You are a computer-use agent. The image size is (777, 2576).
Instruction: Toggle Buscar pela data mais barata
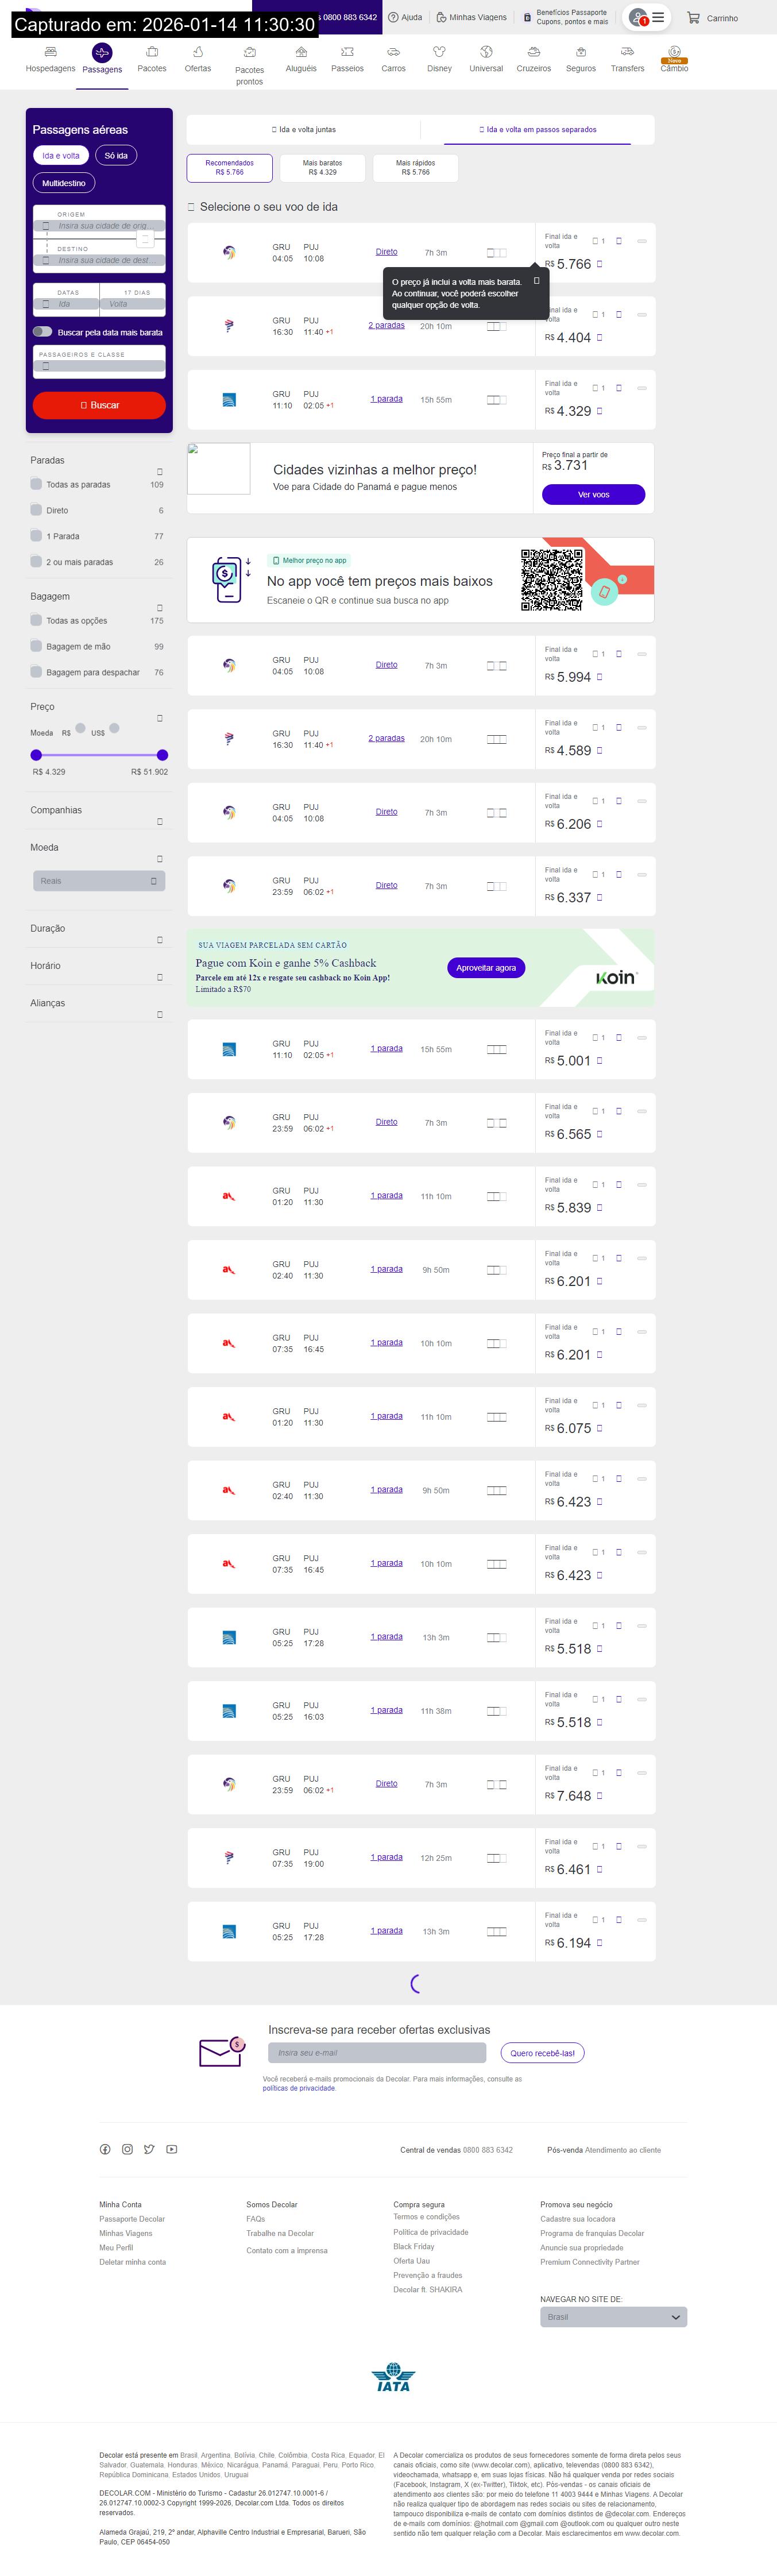pyautogui.click(x=42, y=332)
